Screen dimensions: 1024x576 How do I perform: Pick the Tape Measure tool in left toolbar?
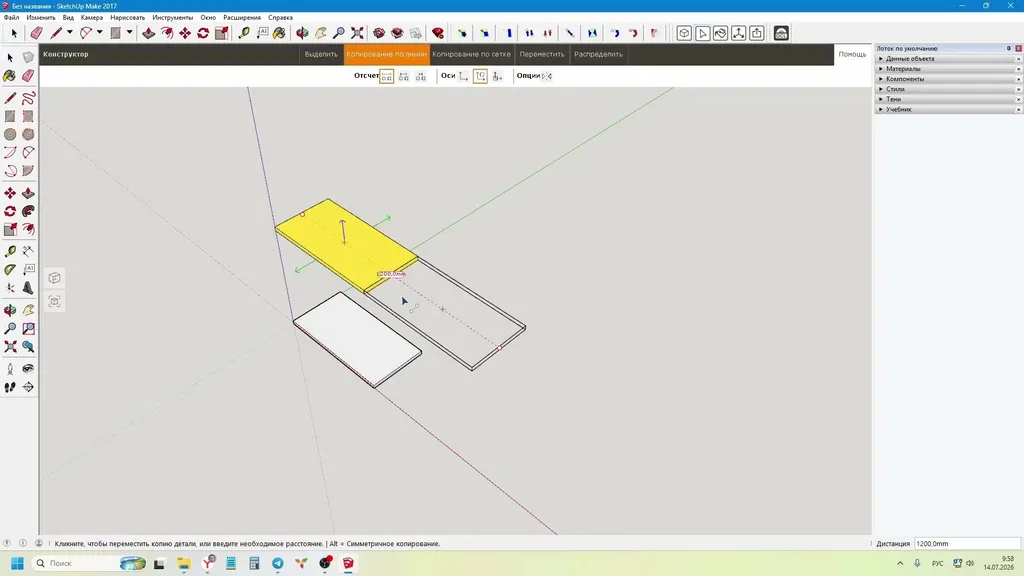(10, 251)
